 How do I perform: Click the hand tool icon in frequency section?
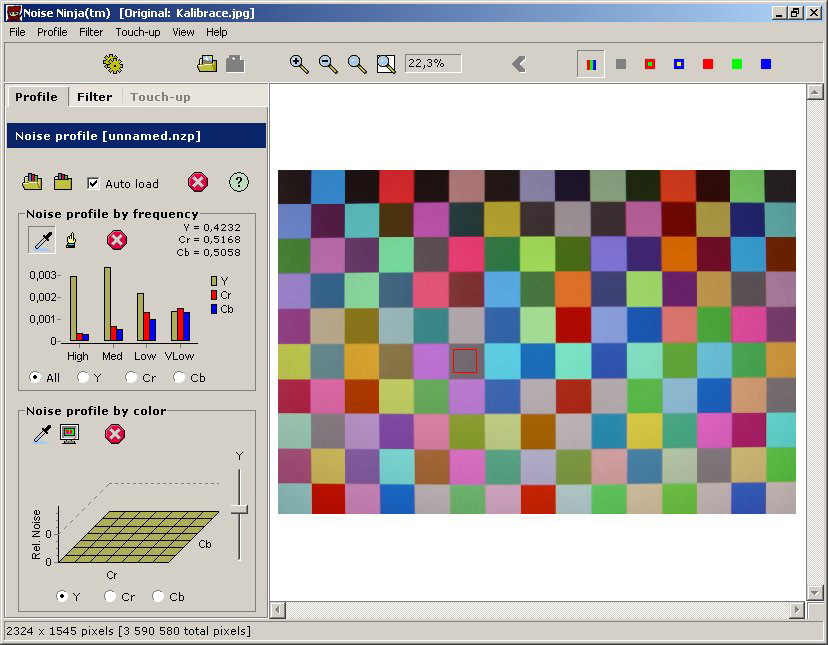[x=71, y=240]
